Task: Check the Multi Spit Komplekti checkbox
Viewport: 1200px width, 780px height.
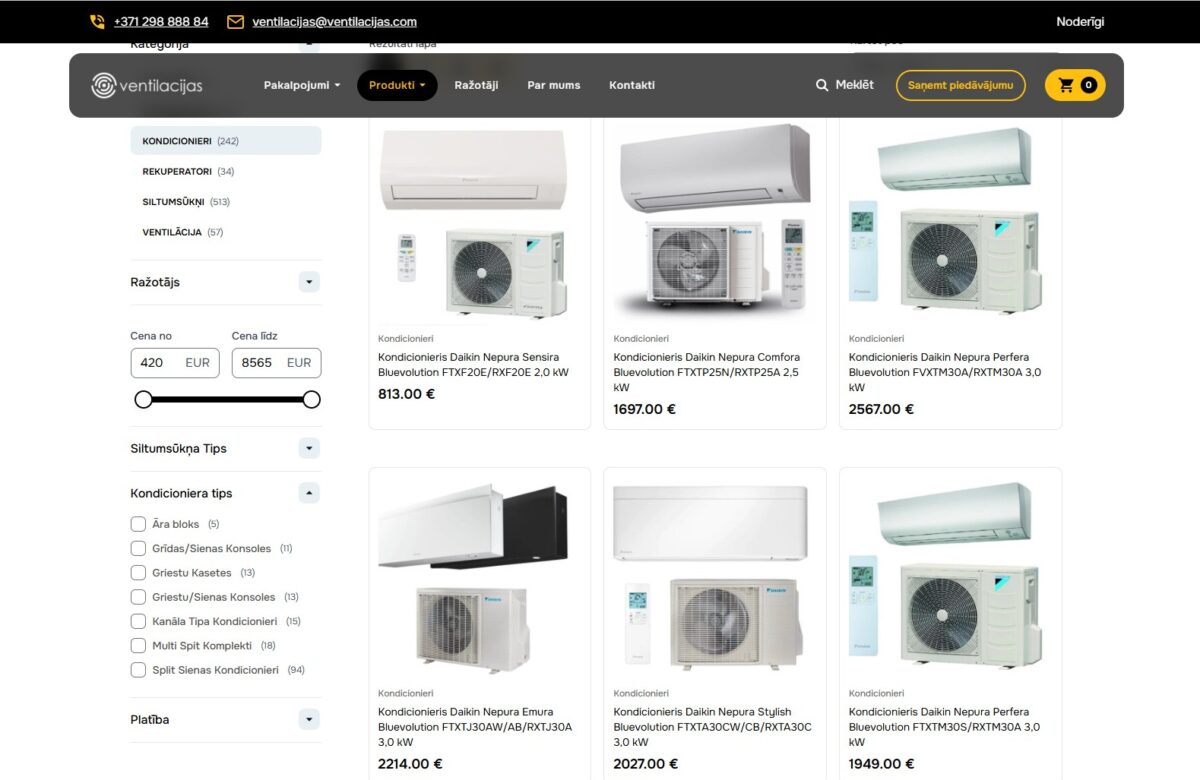Action: click(x=138, y=646)
